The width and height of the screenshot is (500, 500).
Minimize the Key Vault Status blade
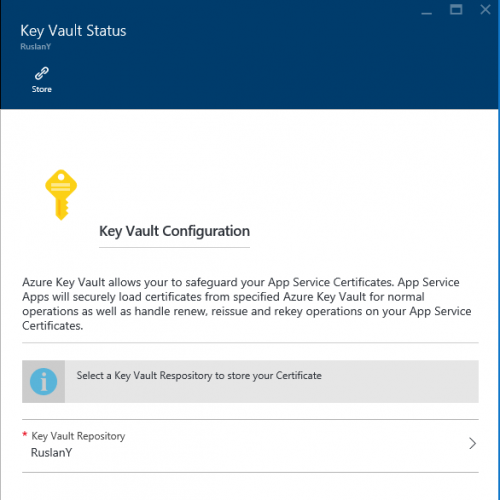click(x=427, y=13)
